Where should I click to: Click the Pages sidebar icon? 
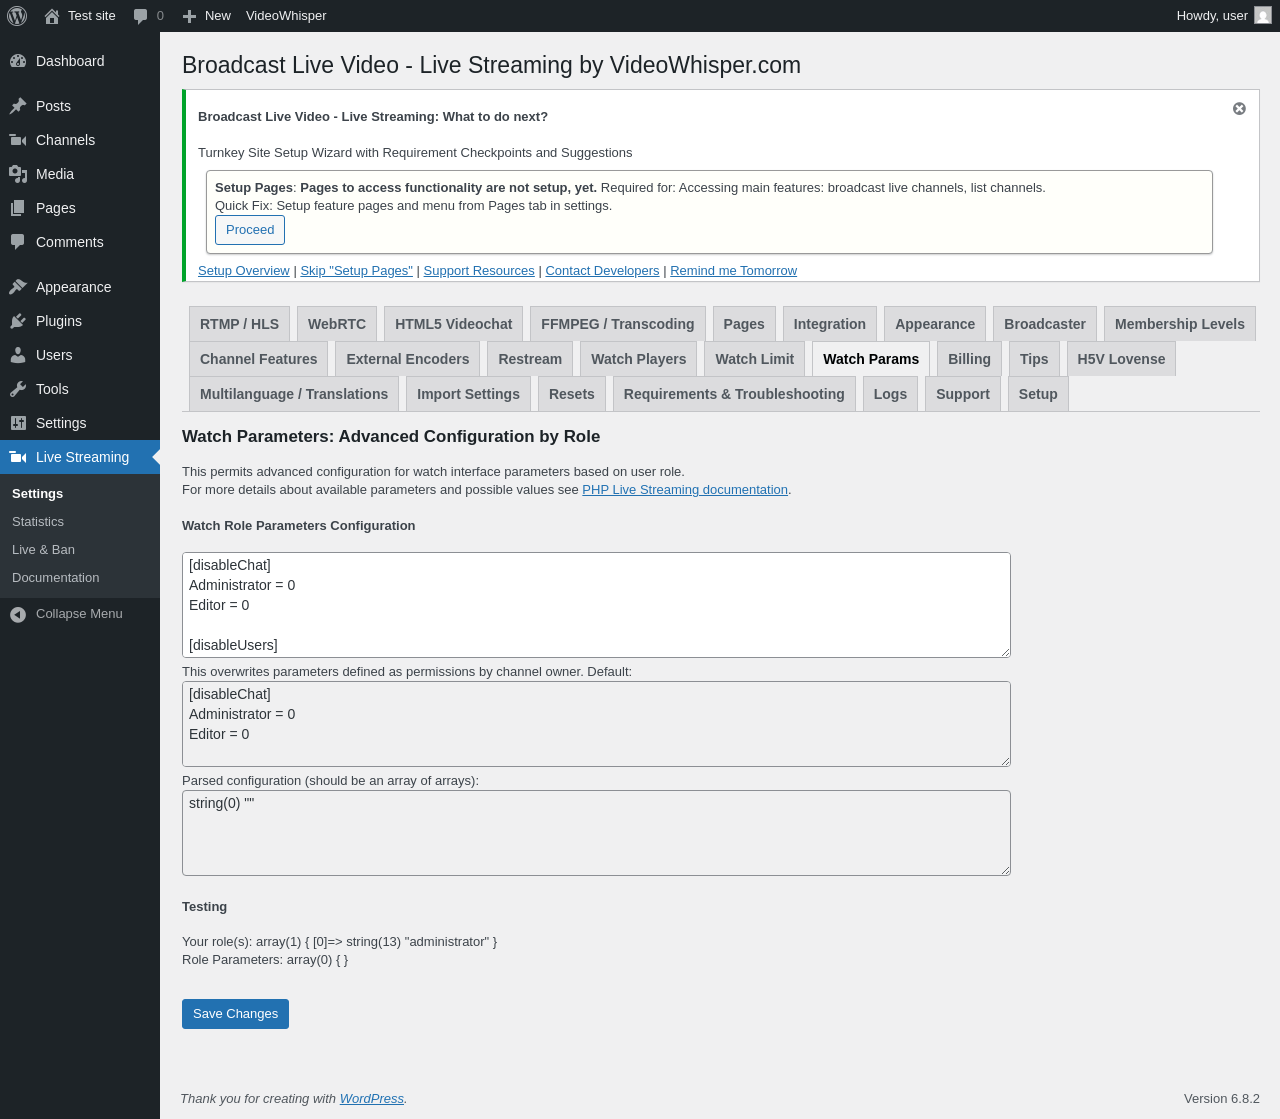(x=18, y=208)
